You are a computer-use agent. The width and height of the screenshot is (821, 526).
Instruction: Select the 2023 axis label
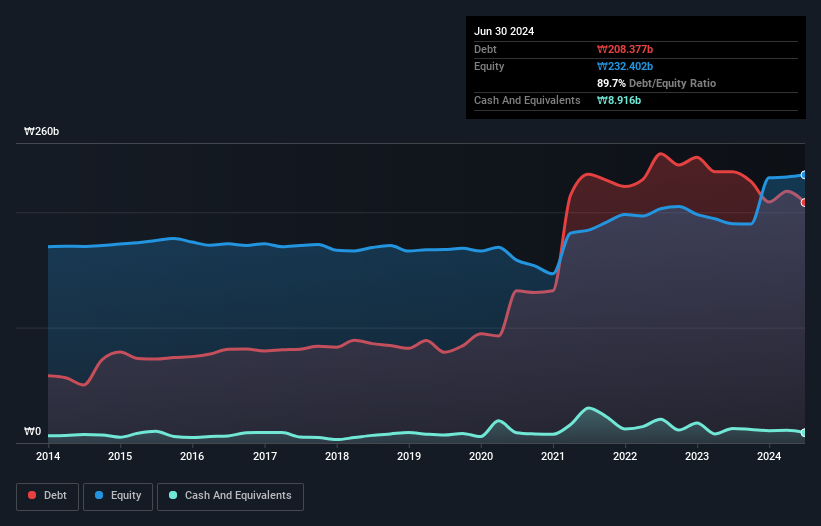(x=697, y=456)
